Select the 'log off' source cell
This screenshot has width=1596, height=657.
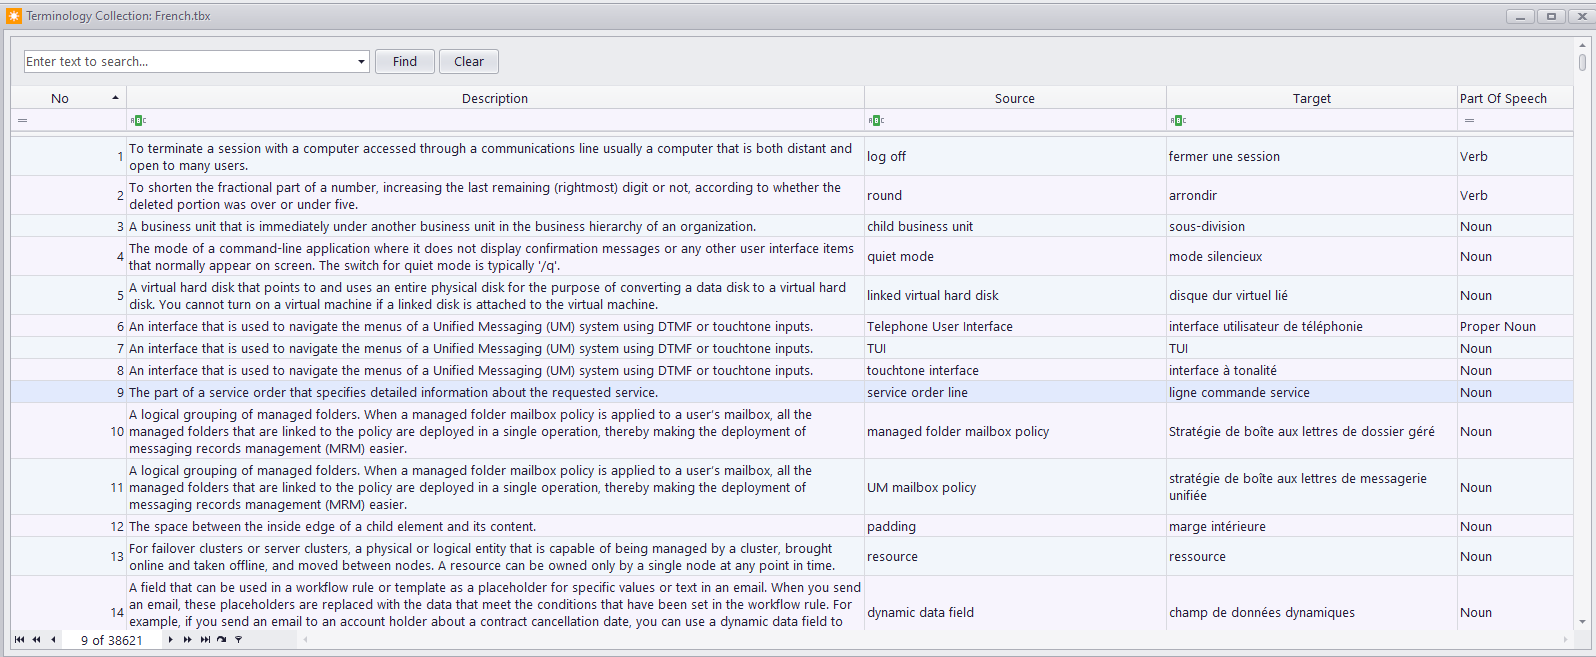pos(1015,157)
